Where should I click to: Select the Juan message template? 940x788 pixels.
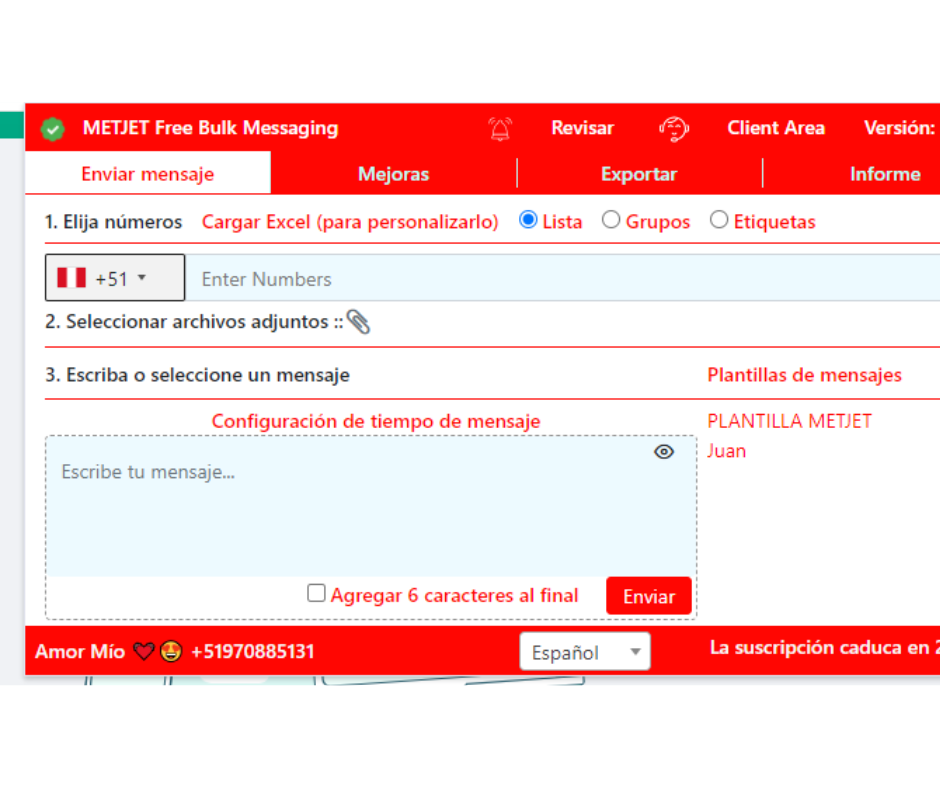pyautogui.click(x=727, y=451)
